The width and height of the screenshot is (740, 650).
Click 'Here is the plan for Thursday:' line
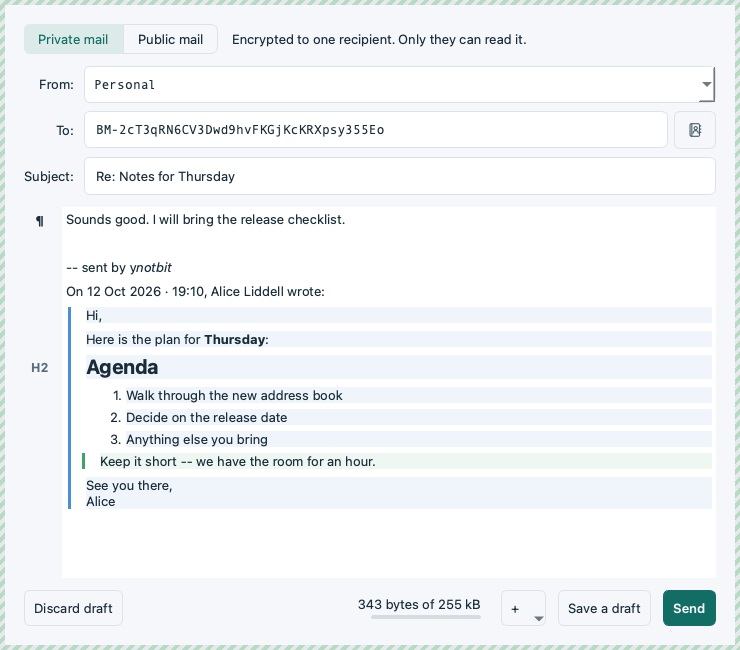coord(177,339)
